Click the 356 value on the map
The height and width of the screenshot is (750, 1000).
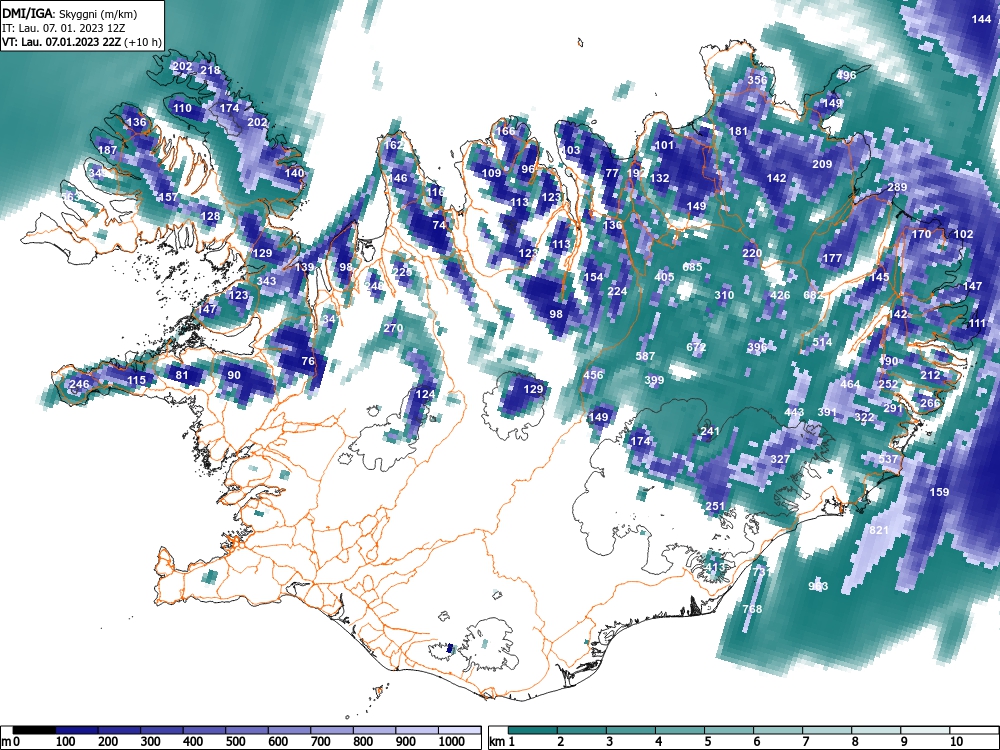pyautogui.click(x=757, y=80)
